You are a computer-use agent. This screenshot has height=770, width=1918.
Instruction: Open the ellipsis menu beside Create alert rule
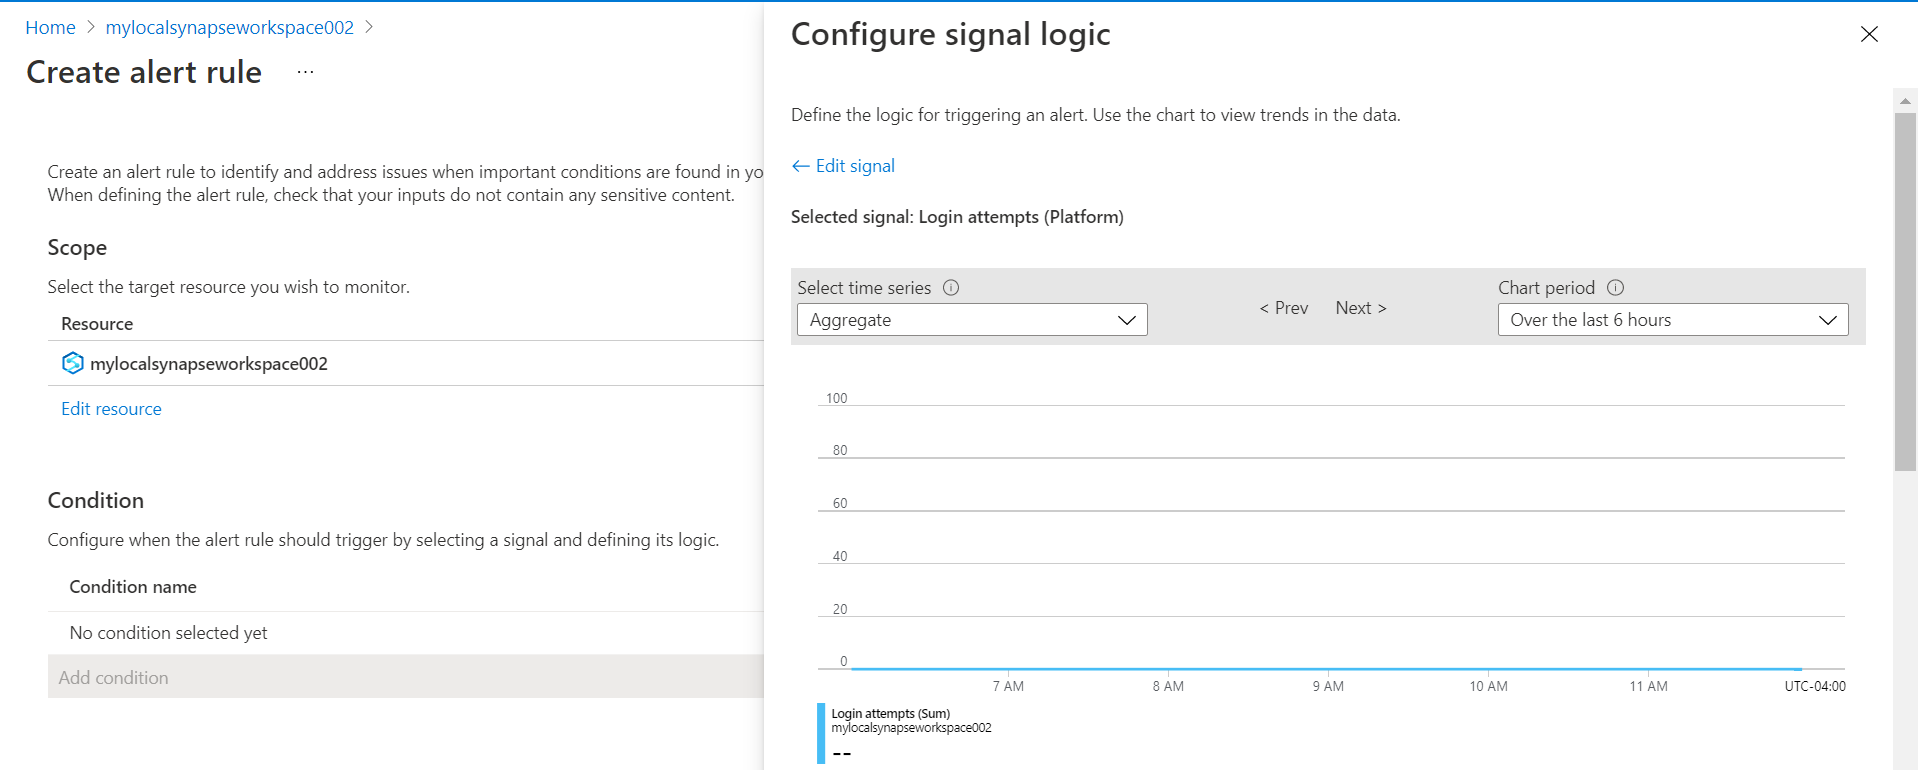click(x=305, y=72)
